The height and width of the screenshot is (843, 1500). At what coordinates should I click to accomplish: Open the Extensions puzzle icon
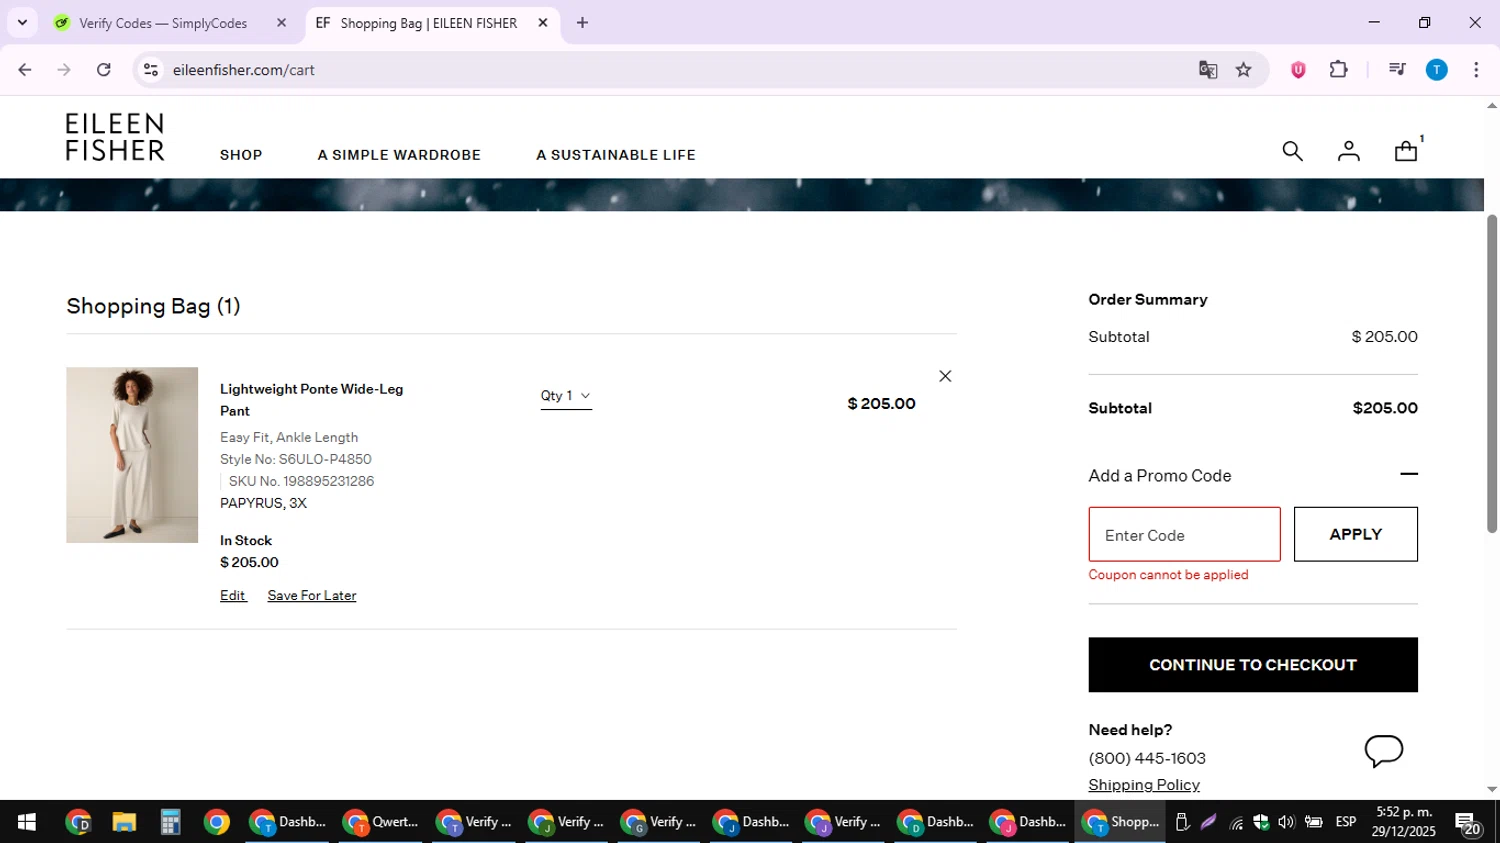[x=1338, y=70]
